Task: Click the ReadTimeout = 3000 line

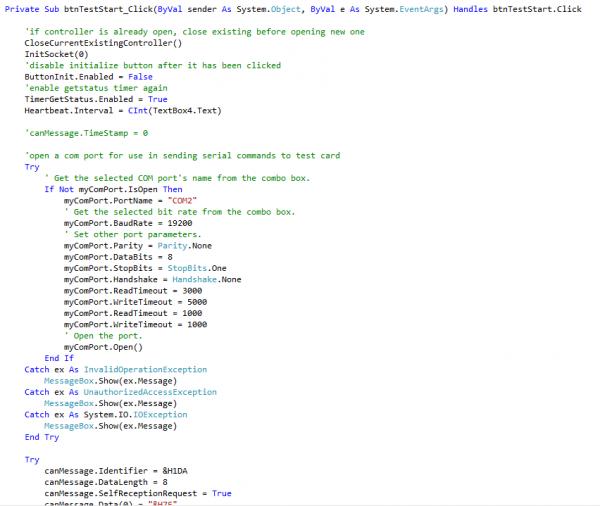Action: [x=133, y=291]
